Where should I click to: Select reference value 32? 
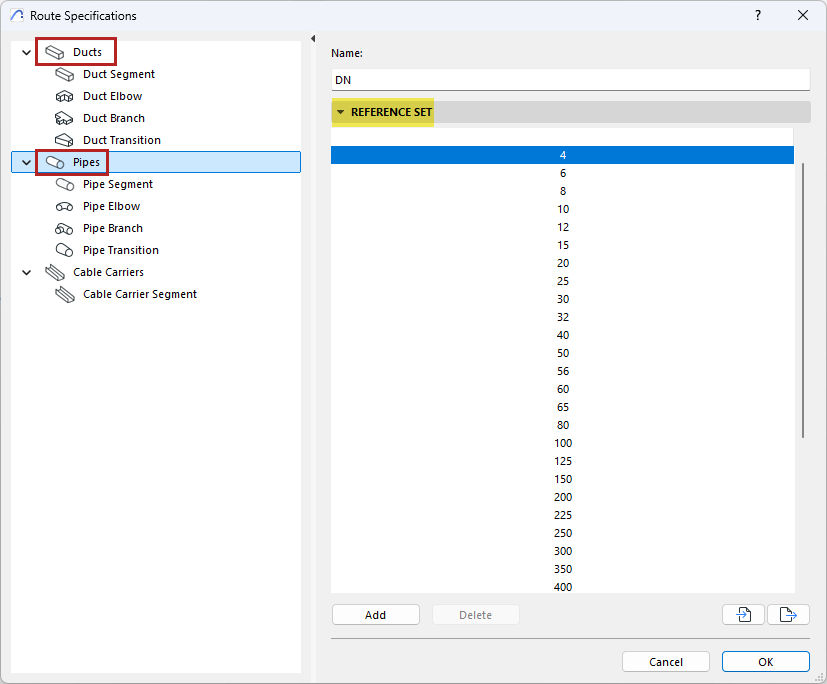(x=562, y=317)
